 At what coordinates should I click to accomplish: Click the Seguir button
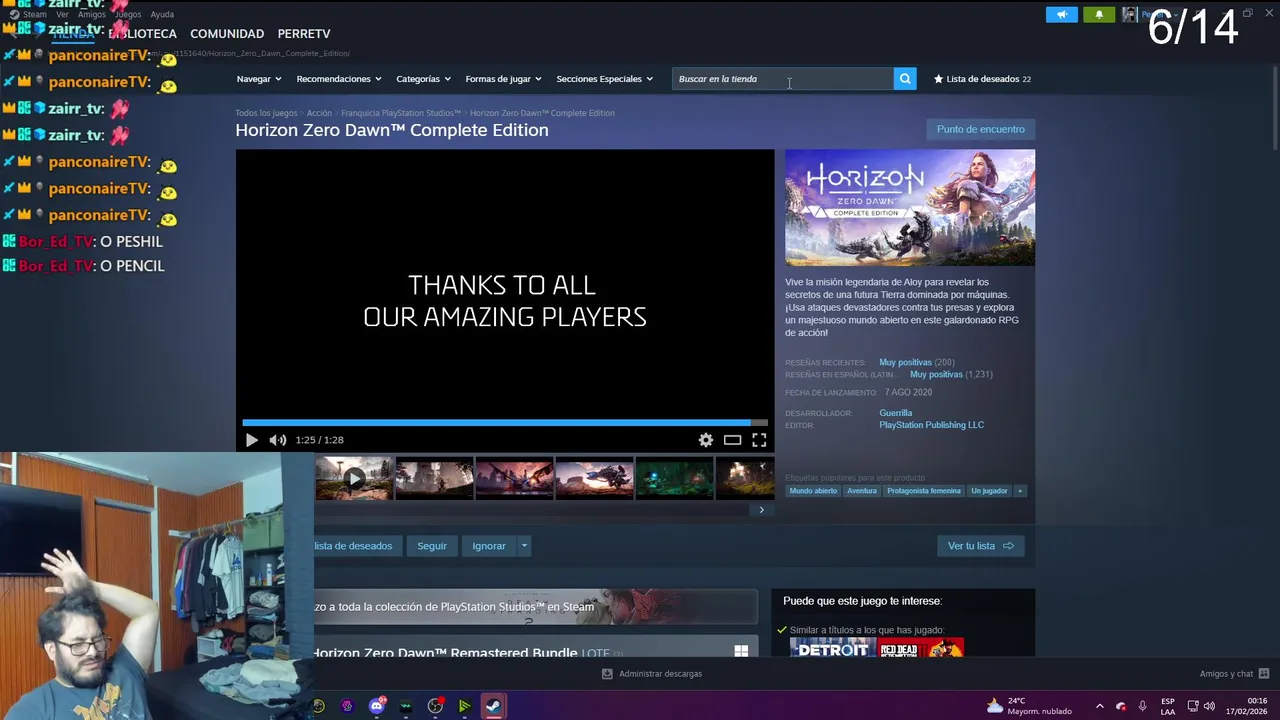(x=432, y=546)
